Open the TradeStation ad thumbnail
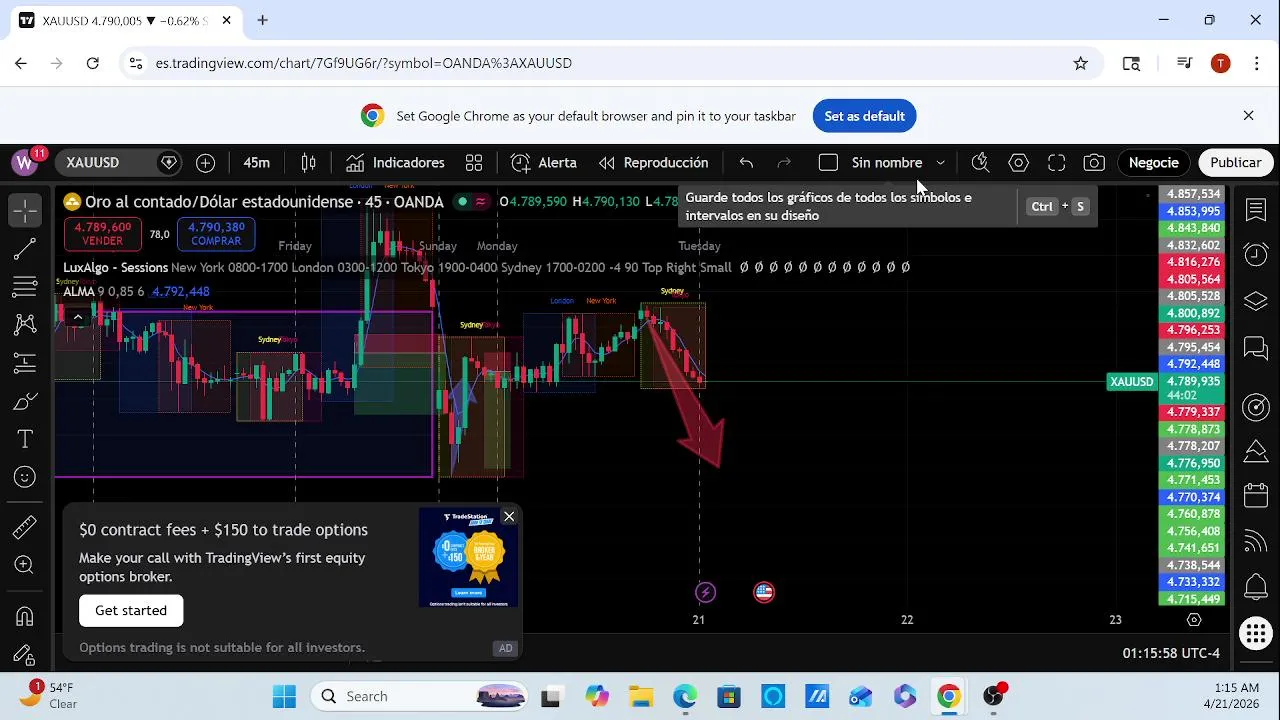The height and width of the screenshot is (720, 1280). 468,557
